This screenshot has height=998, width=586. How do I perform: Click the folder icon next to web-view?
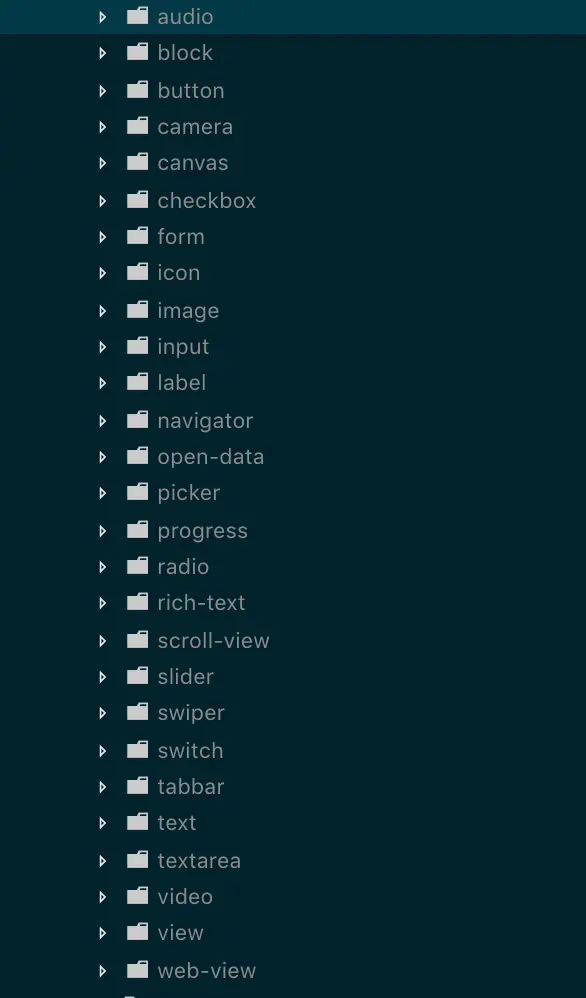click(x=137, y=970)
